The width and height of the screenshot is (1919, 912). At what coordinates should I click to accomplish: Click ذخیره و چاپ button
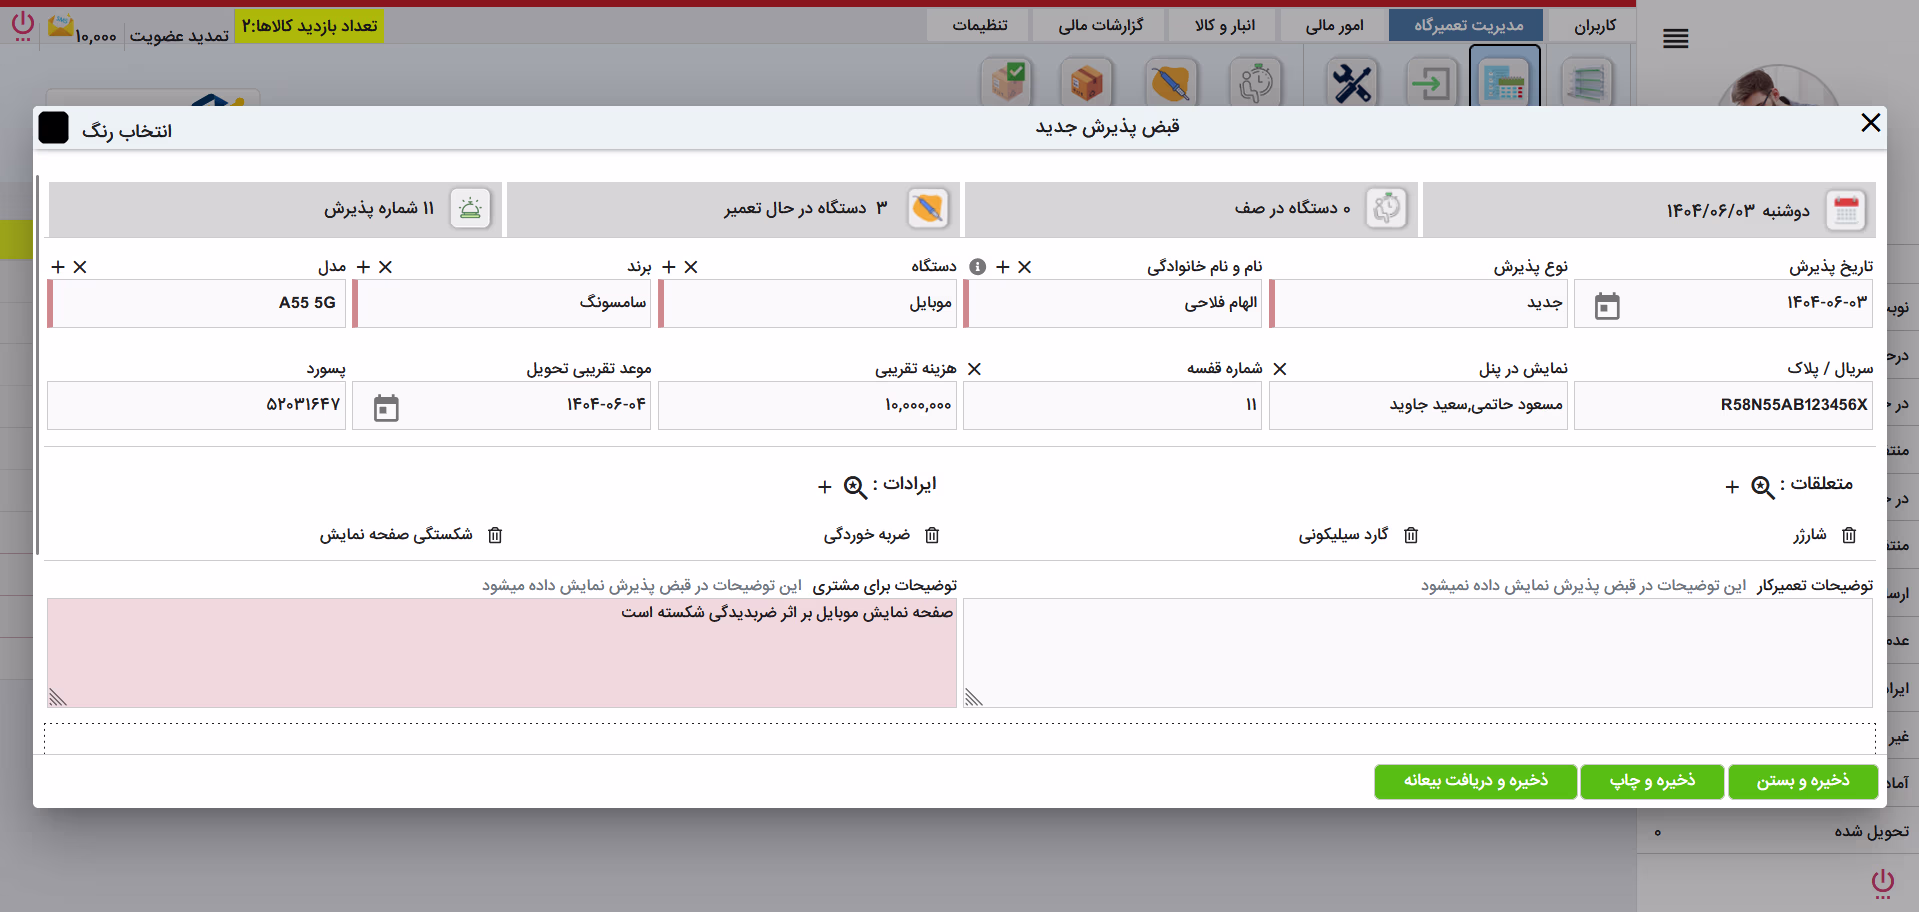(1652, 781)
